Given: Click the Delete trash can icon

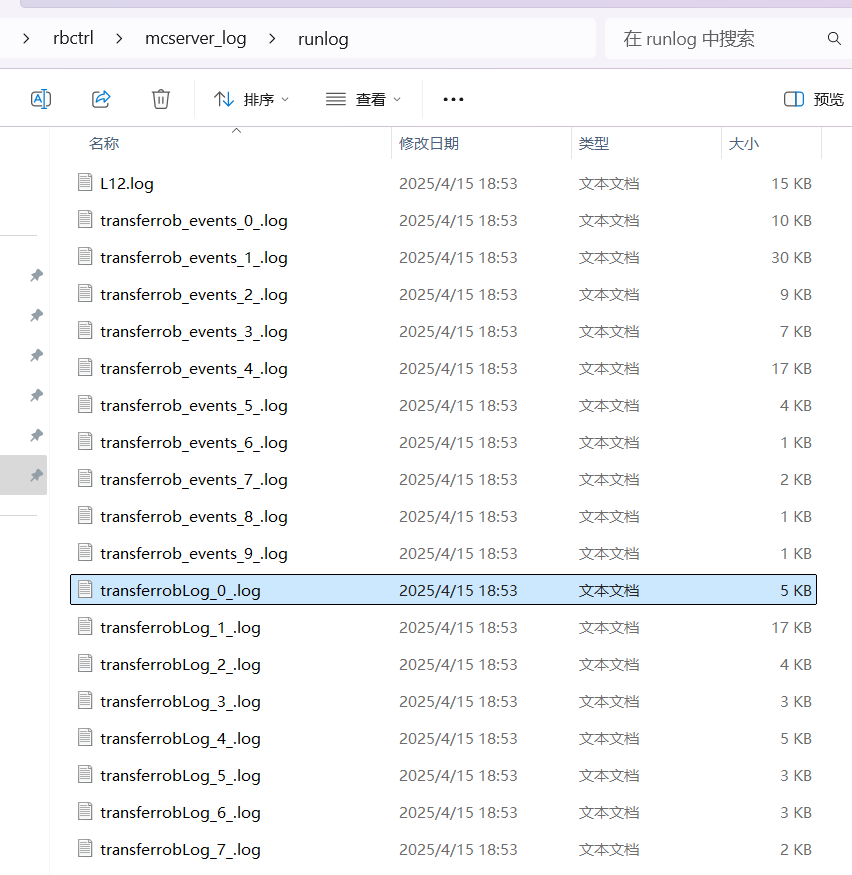Looking at the screenshot, I should [161, 99].
